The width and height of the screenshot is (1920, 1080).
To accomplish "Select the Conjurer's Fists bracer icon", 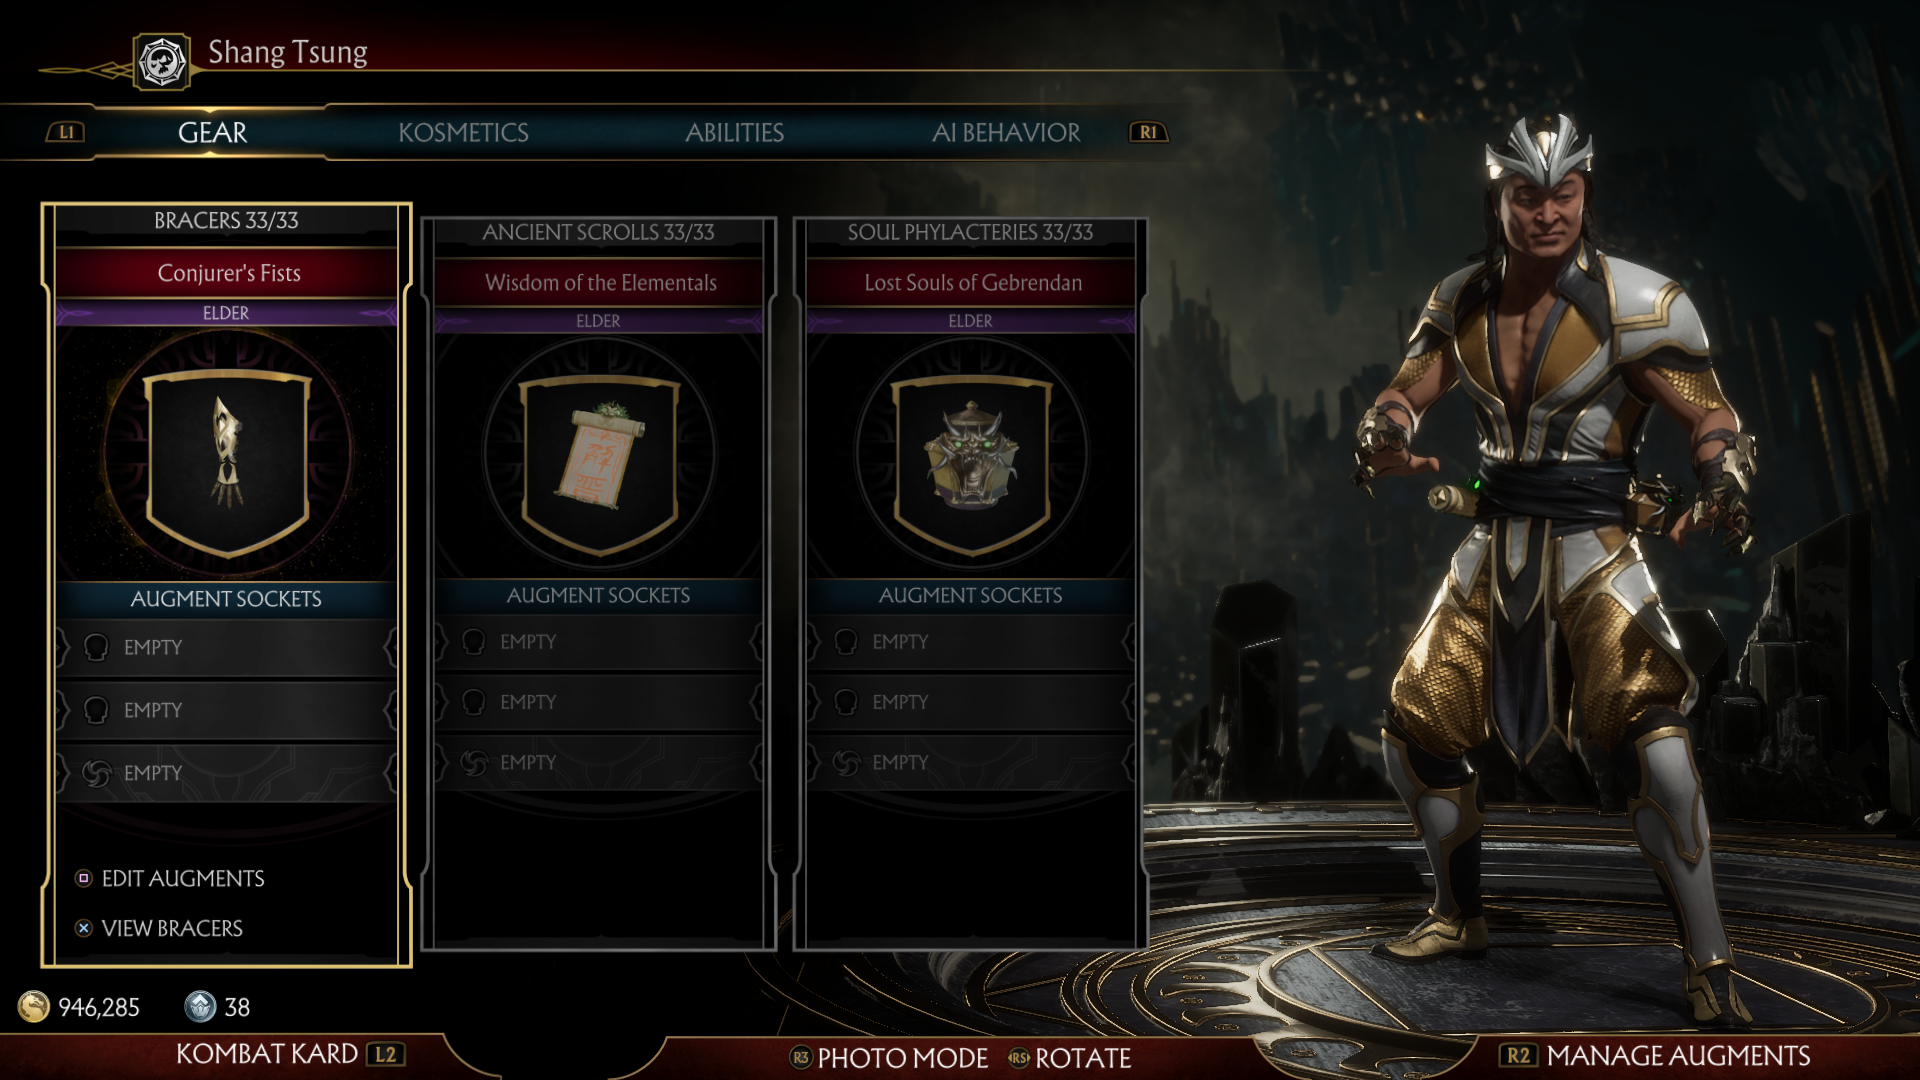I will pos(228,461).
